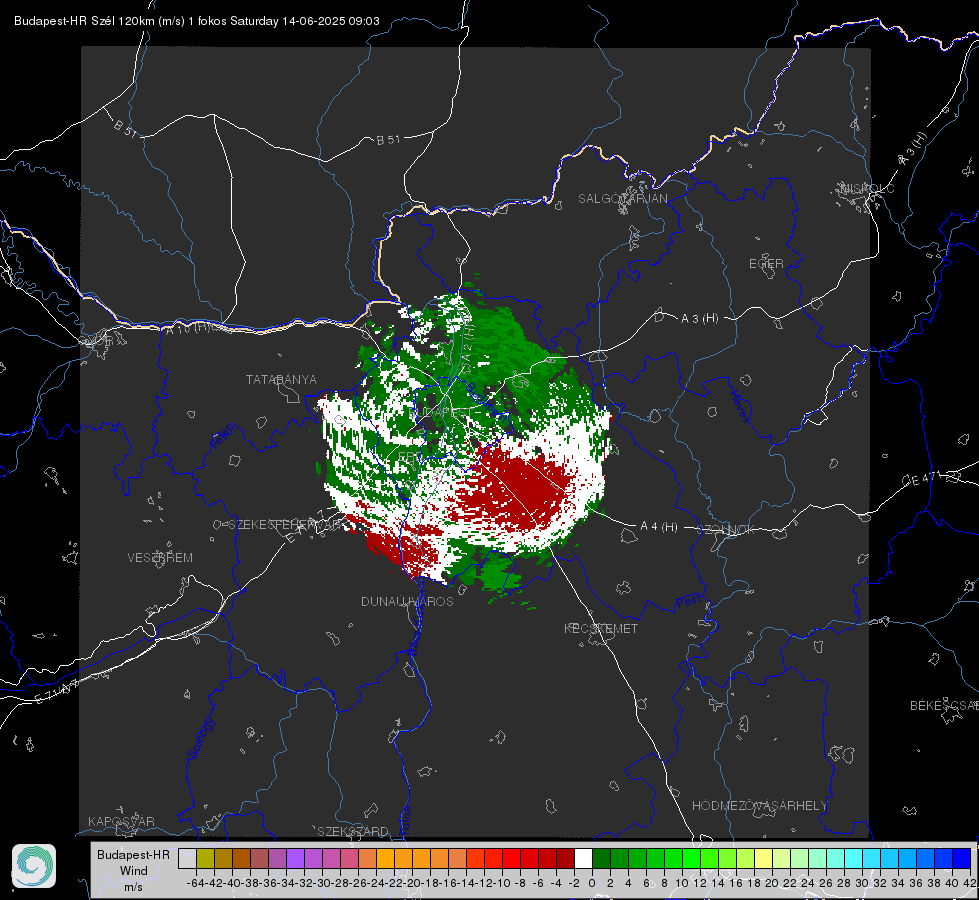Pick the cyan swatch between 28 and 30
The width and height of the screenshot is (979, 900).
click(x=854, y=858)
